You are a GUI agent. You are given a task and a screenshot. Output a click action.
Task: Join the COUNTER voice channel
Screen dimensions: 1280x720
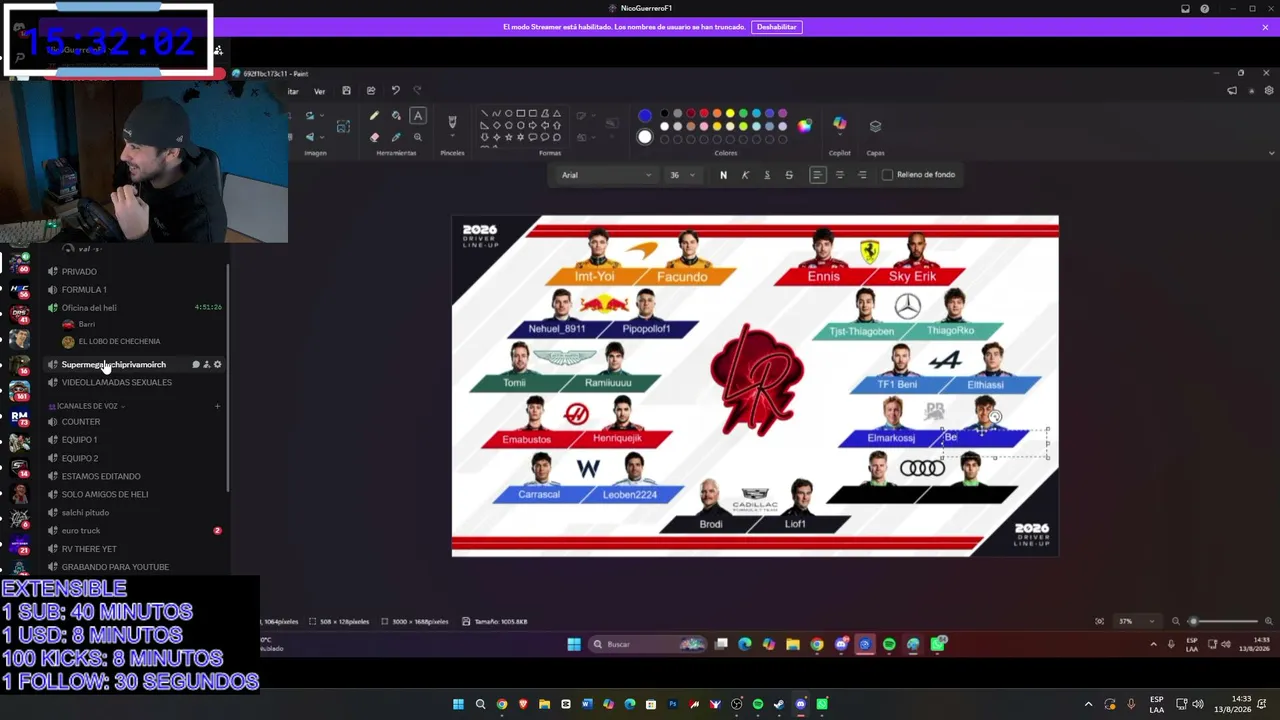click(81, 422)
